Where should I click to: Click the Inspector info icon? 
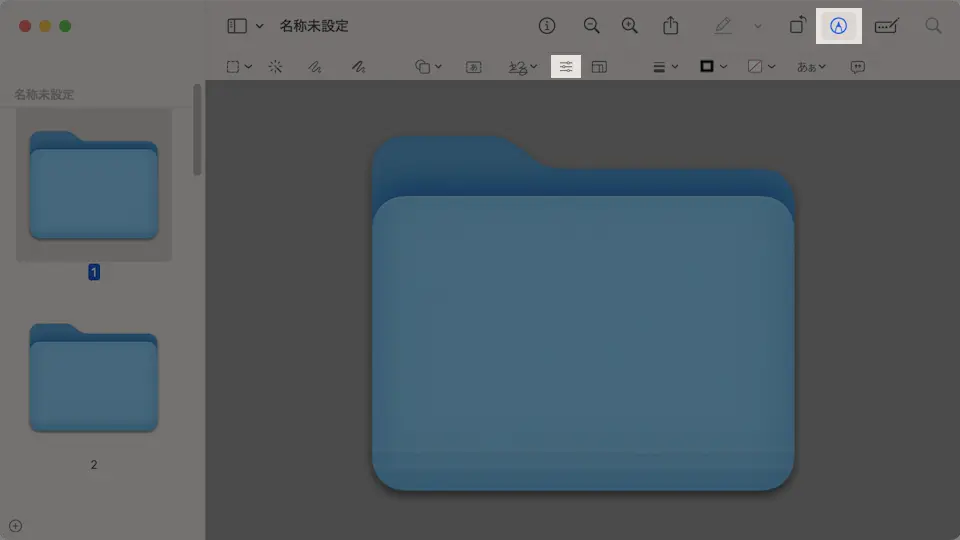pos(547,26)
